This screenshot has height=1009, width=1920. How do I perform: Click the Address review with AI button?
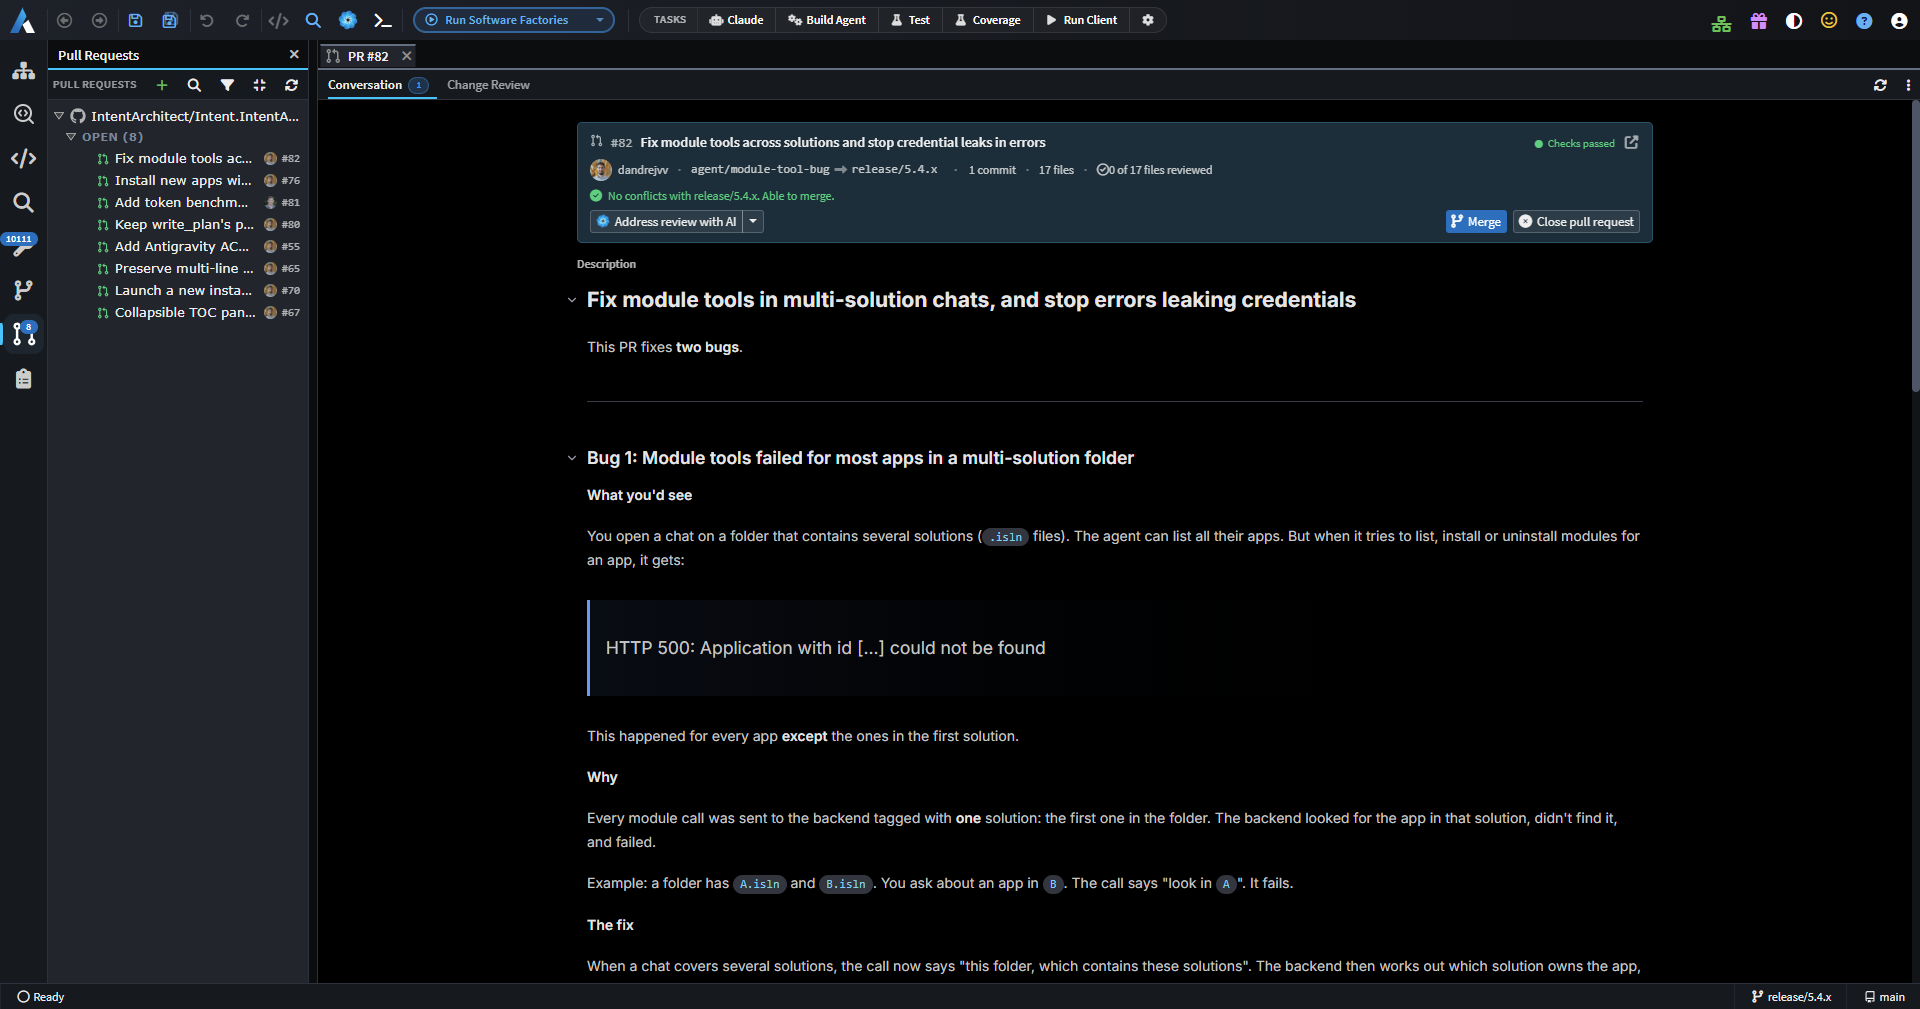pyautogui.click(x=666, y=222)
